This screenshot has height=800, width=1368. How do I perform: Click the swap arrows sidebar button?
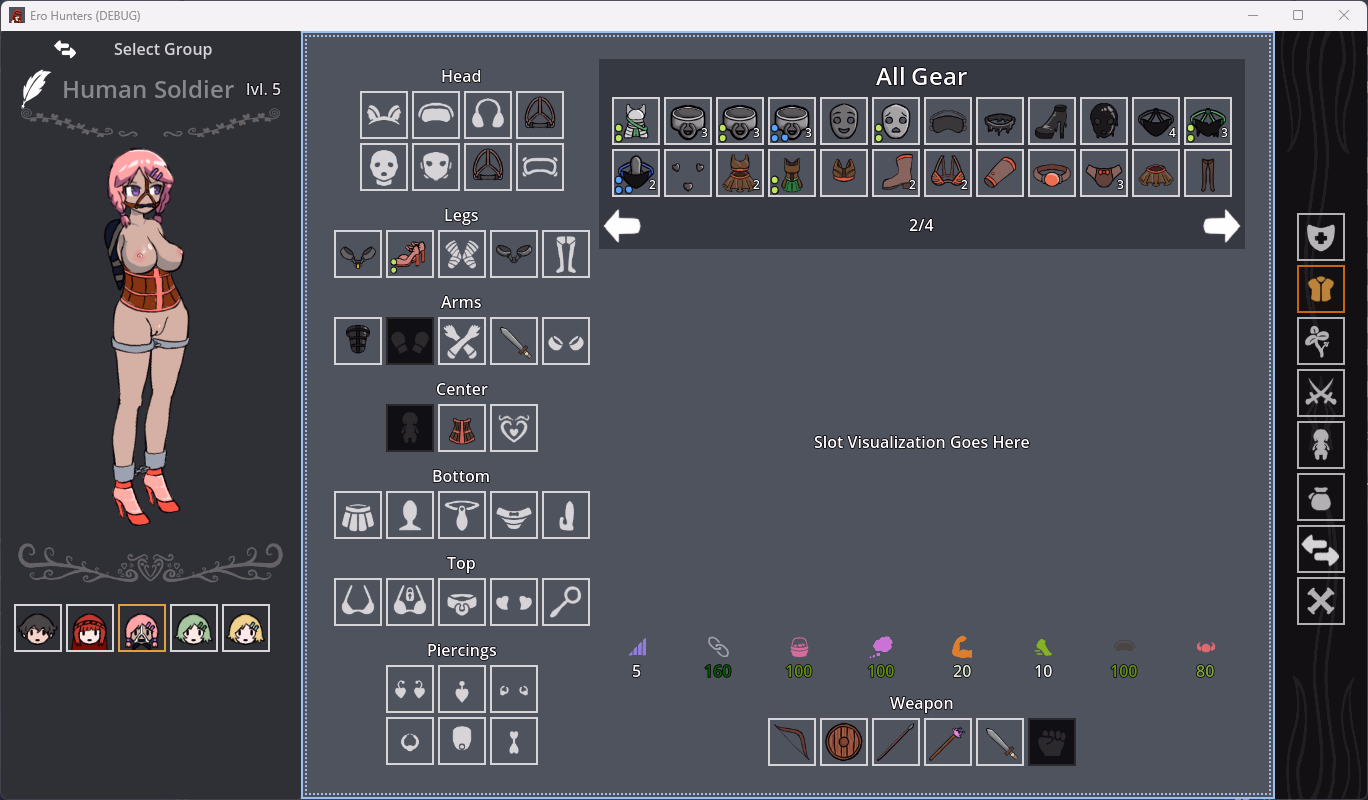(x=1321, y=549)
